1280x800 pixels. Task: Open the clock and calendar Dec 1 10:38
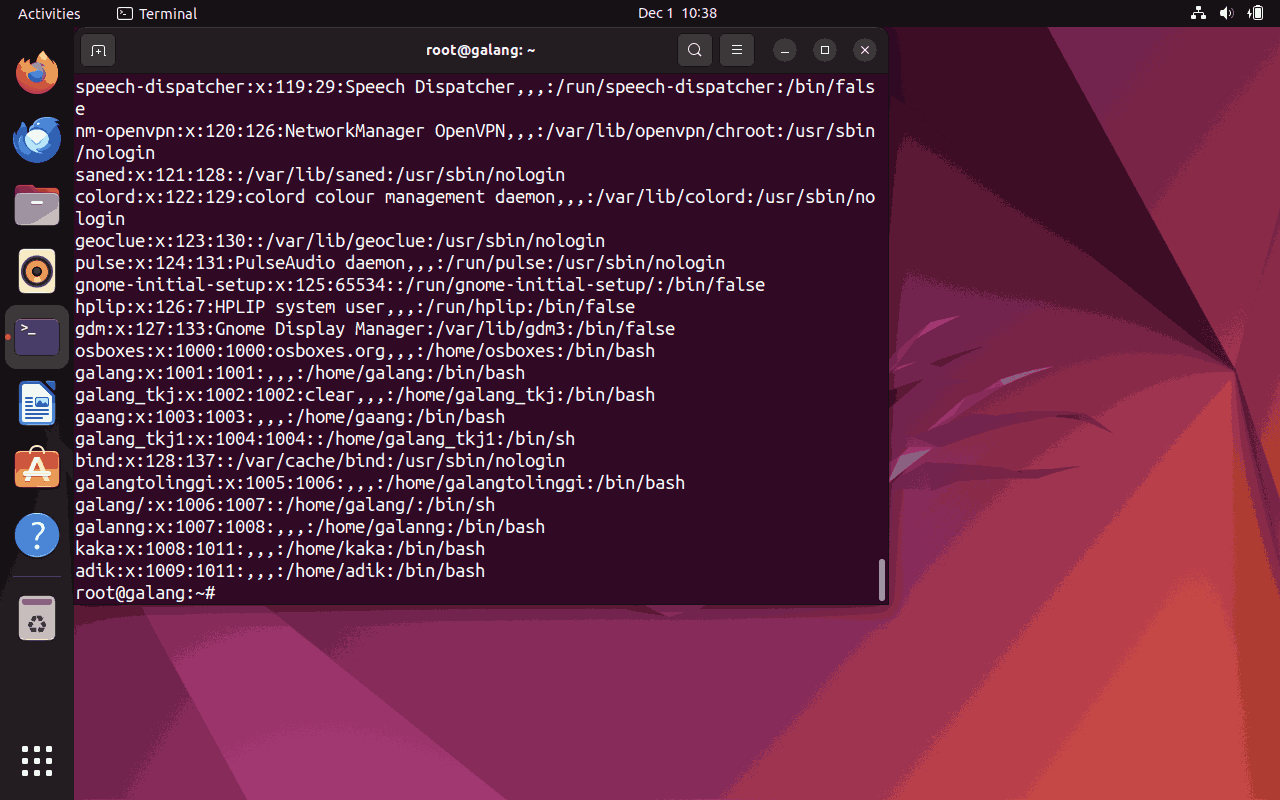click(677, 13)
